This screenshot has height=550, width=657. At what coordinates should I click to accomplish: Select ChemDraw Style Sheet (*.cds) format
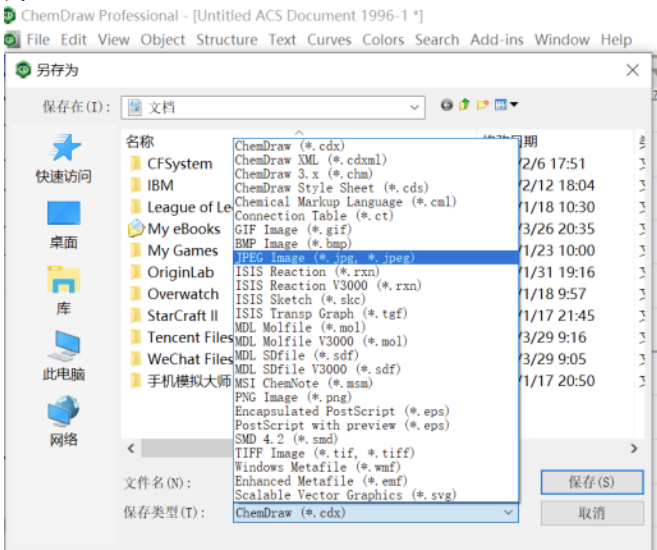click(x=375, y=188)
